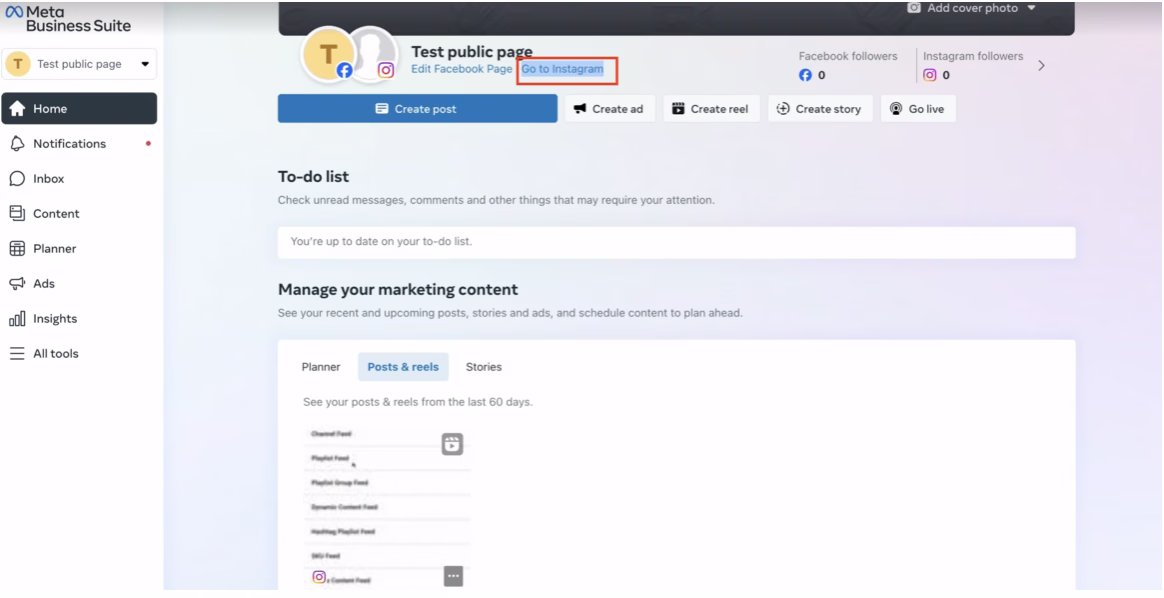The width and height of the screenshot is (1164, 598).
Task: Click the Create ad button
Action: point(609,109)
